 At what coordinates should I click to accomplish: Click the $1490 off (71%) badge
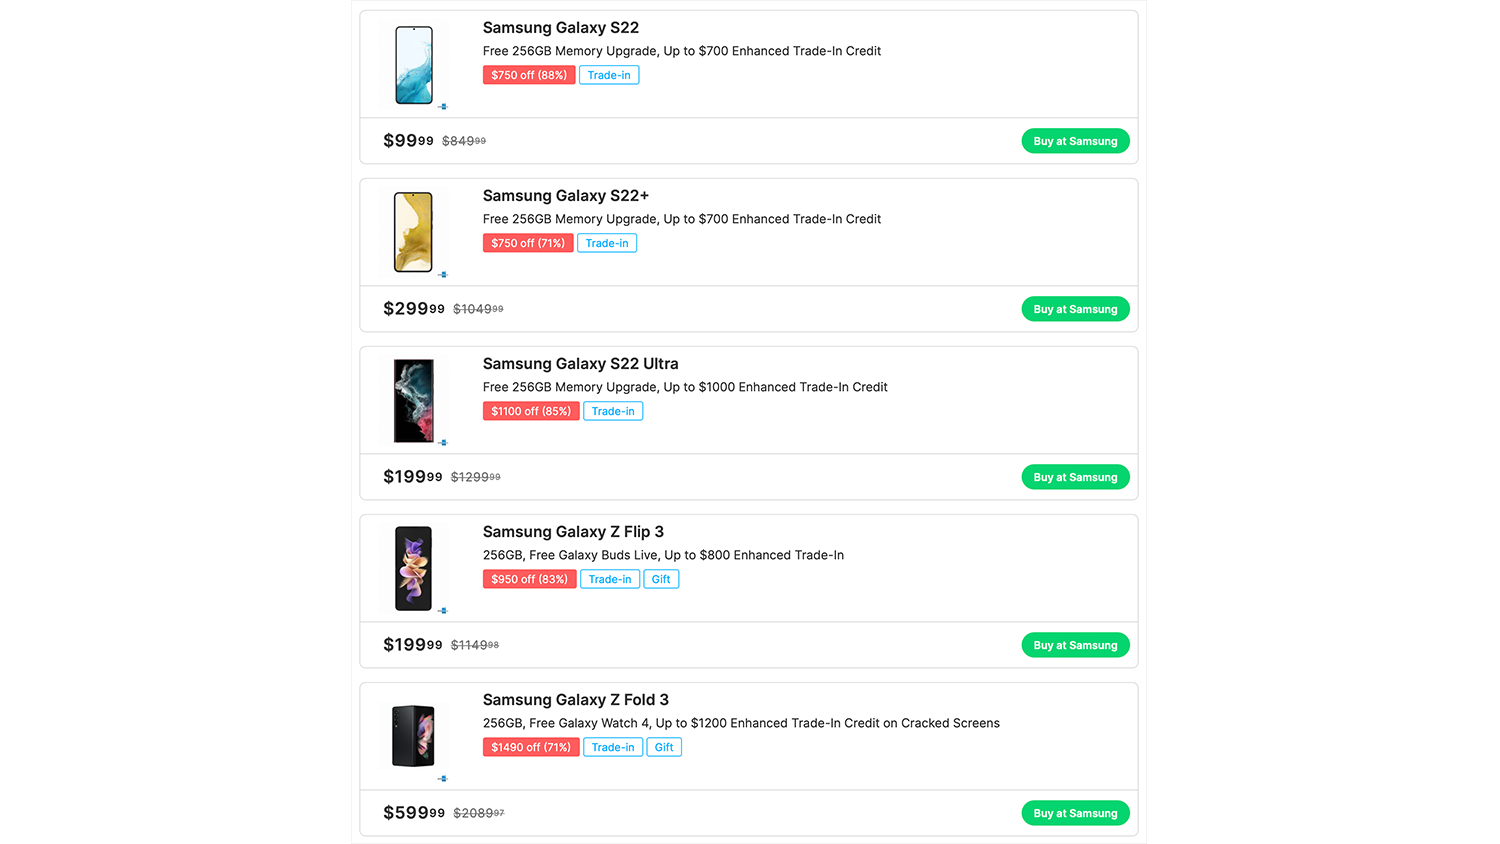tap(531, 747)
